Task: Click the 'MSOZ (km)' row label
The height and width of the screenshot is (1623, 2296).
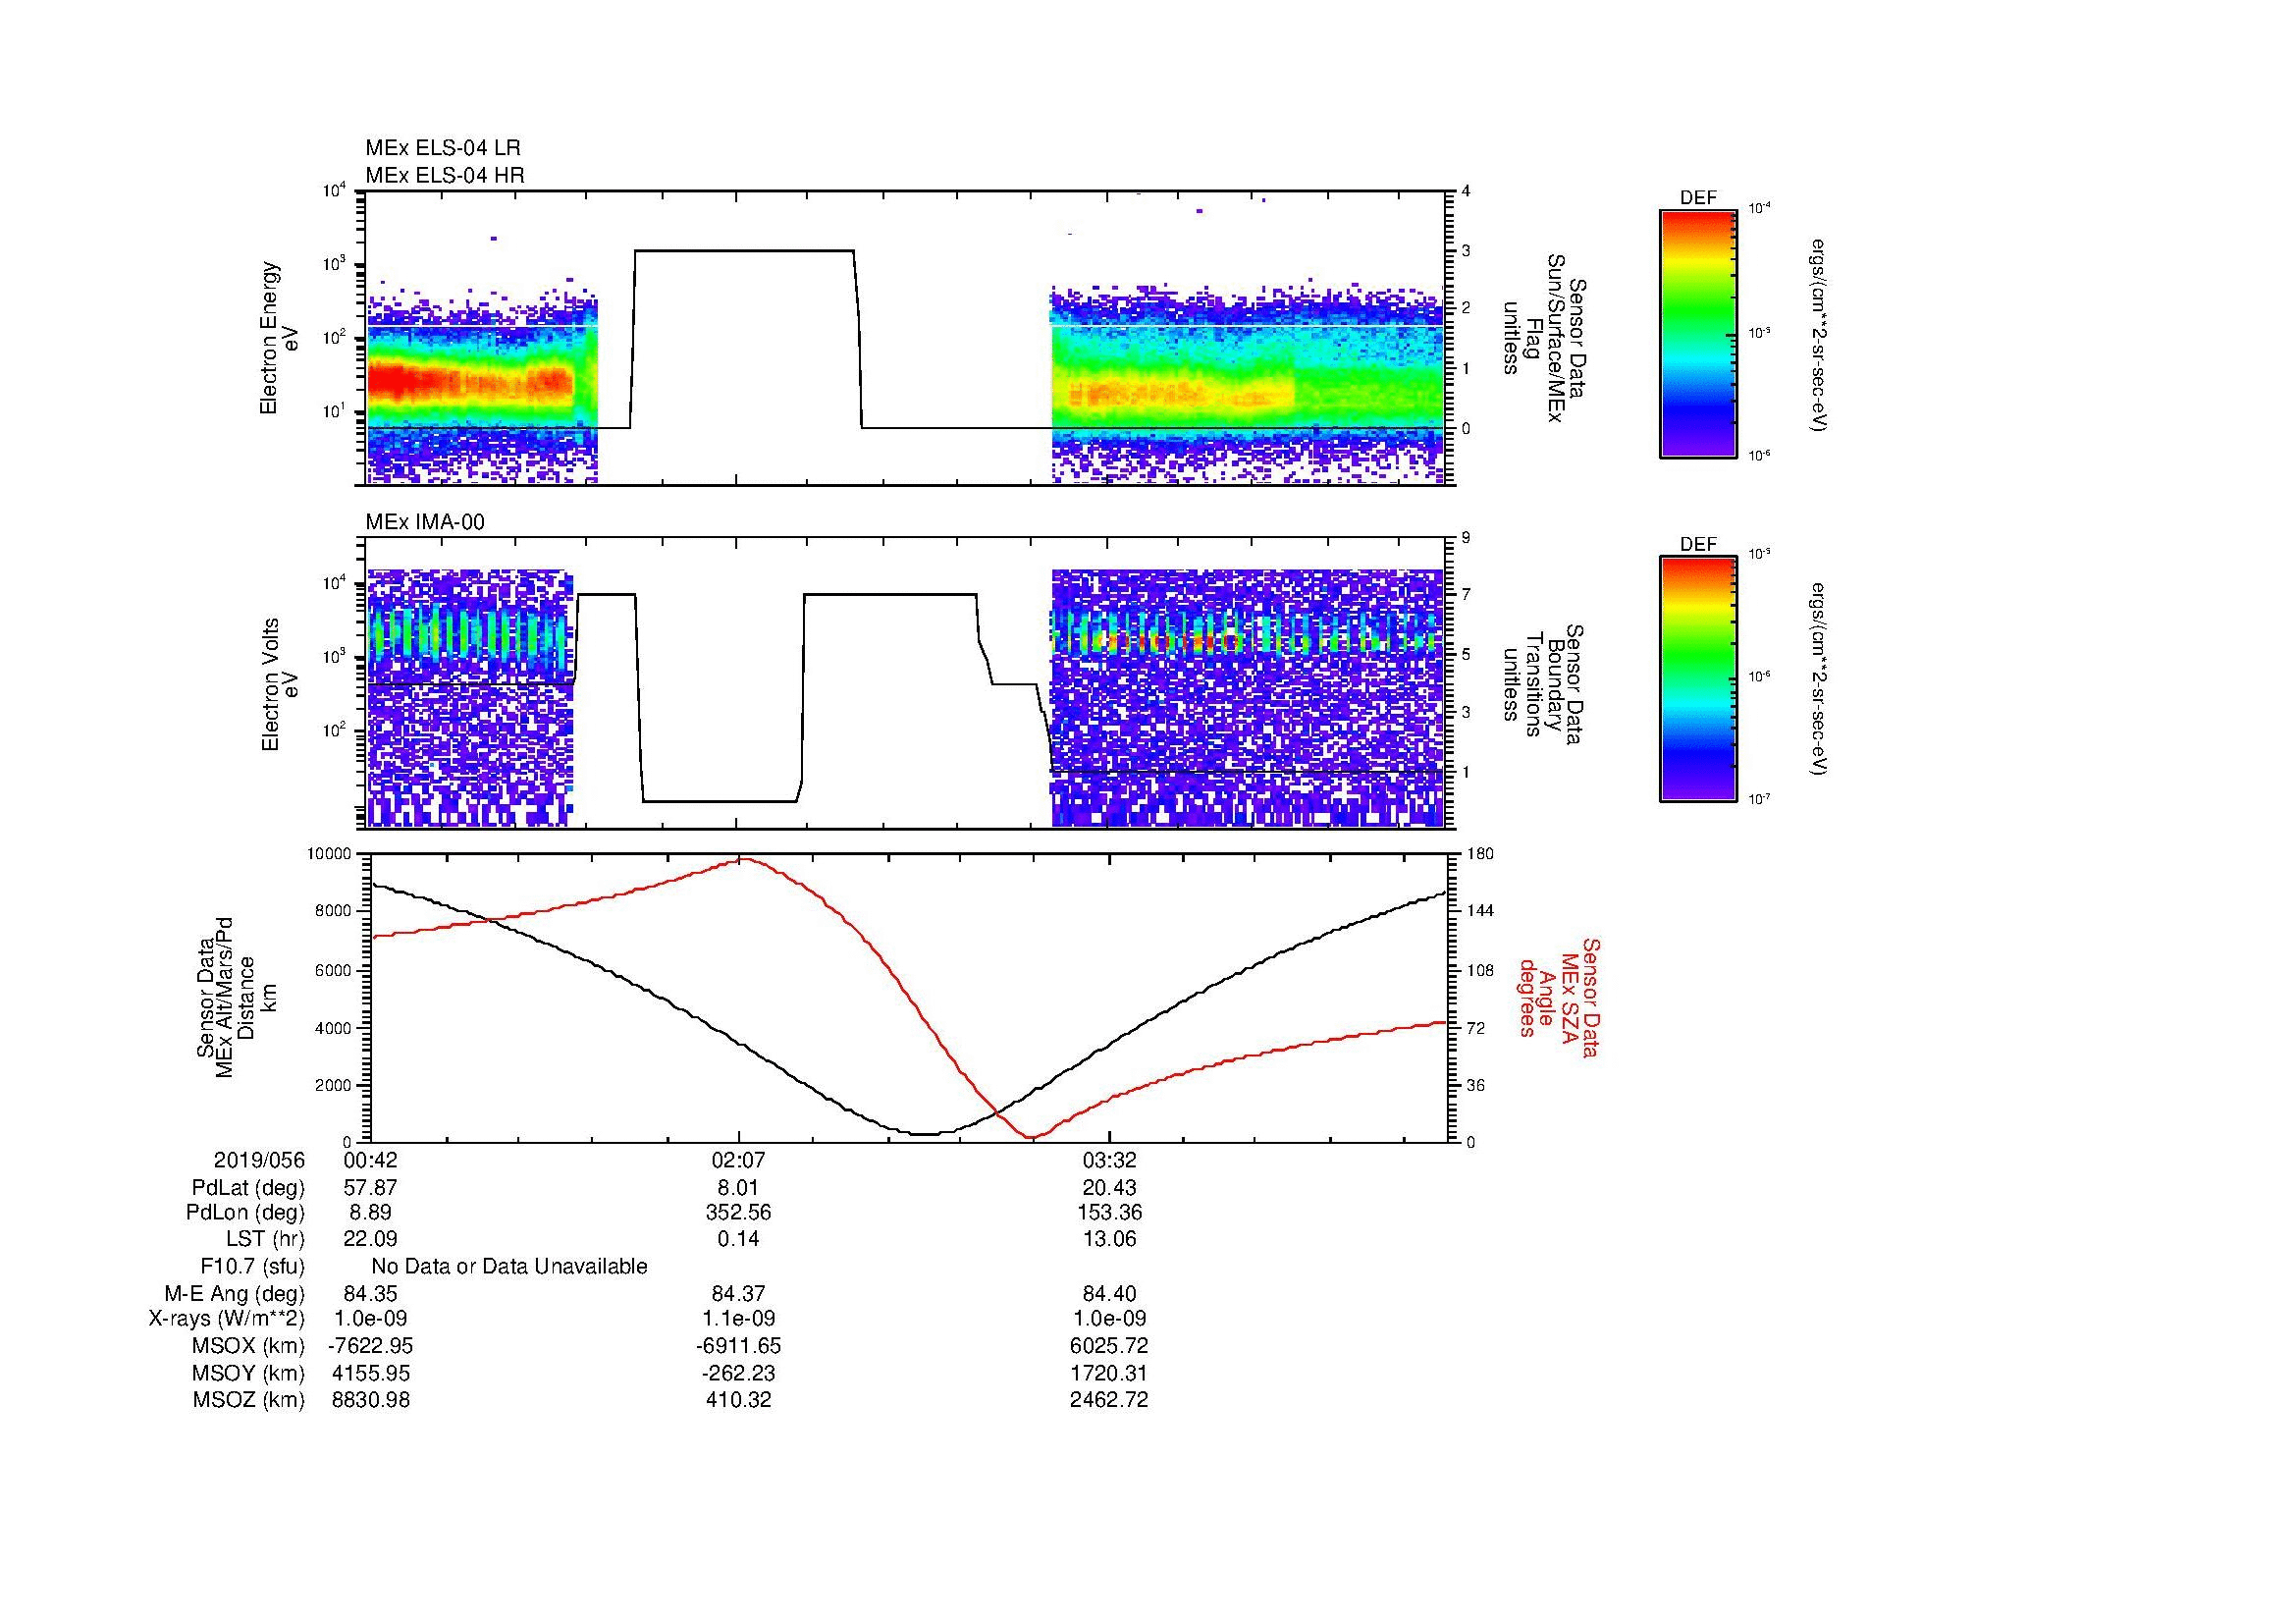Action: 249,1400
